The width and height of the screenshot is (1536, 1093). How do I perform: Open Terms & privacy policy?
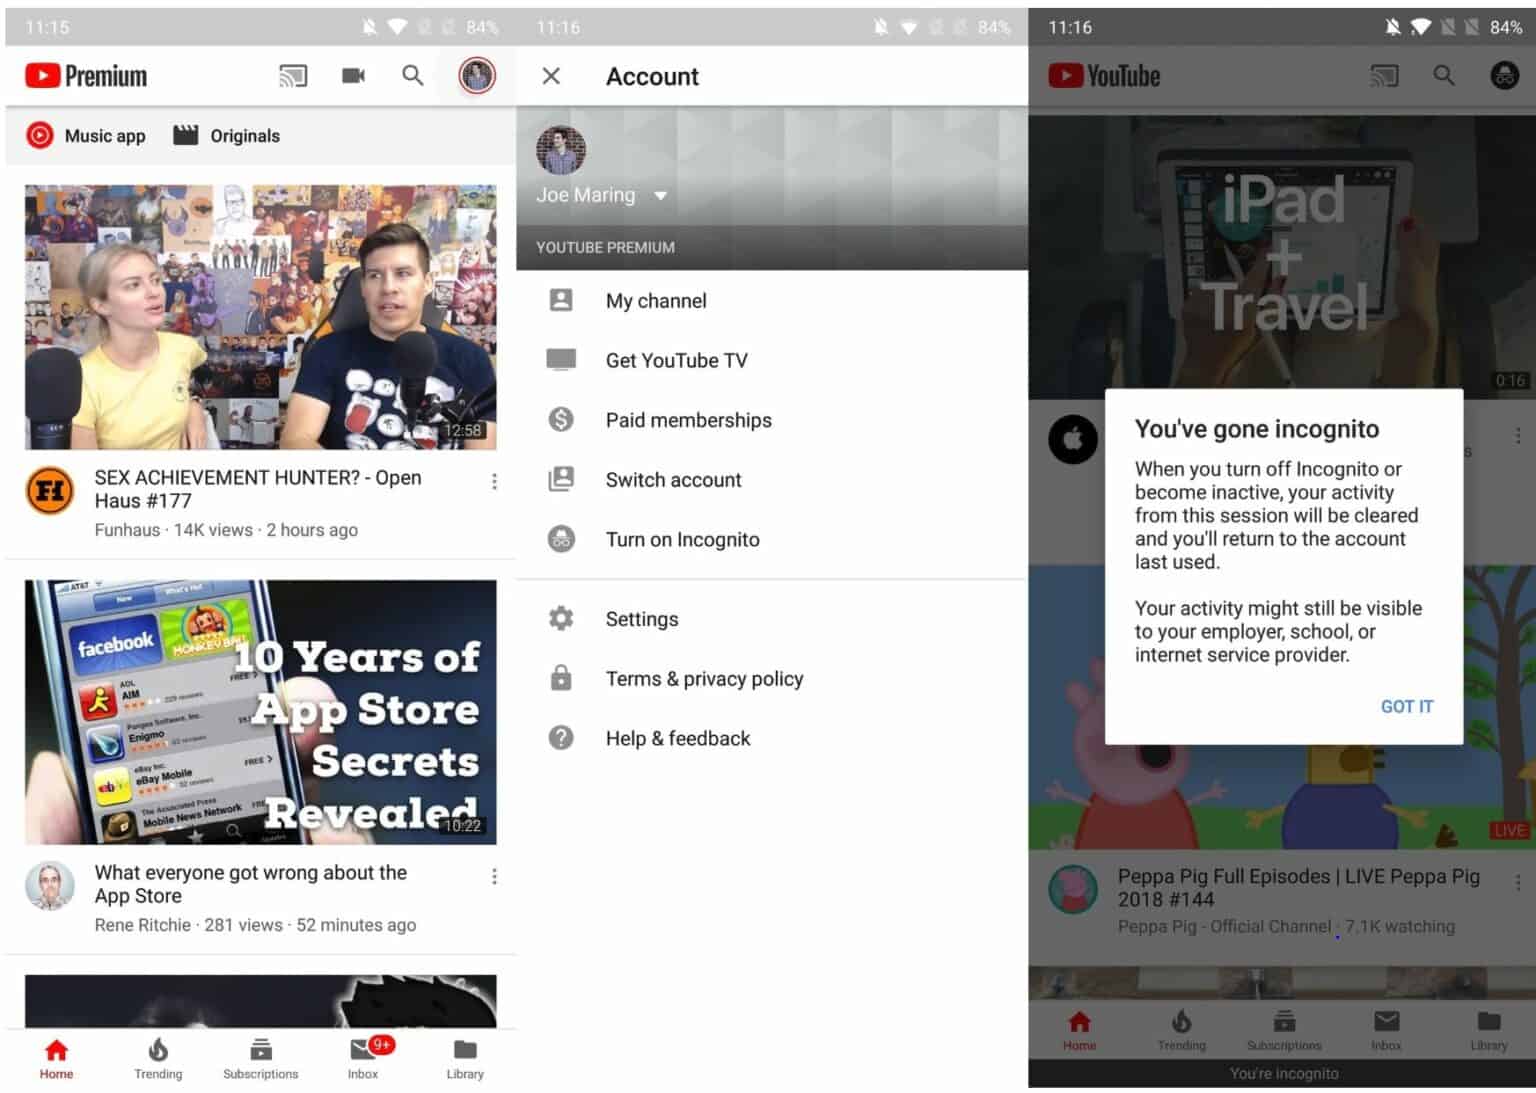click(772, 679)
